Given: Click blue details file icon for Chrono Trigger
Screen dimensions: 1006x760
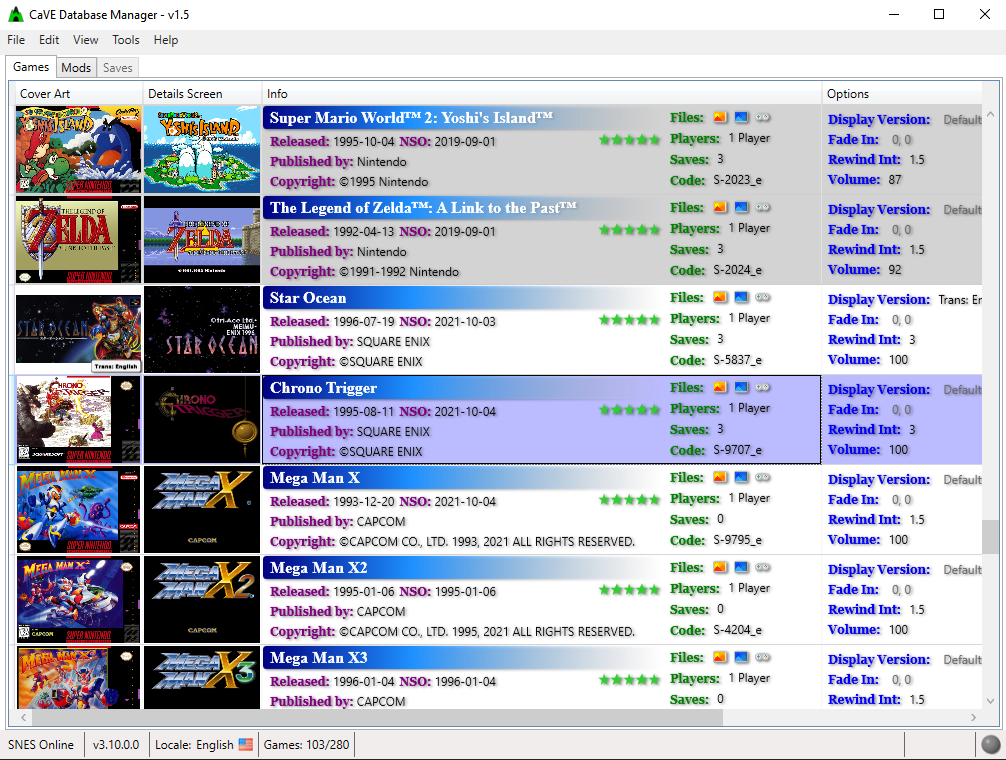Looking at the screenshot, I should pos(741,387).
